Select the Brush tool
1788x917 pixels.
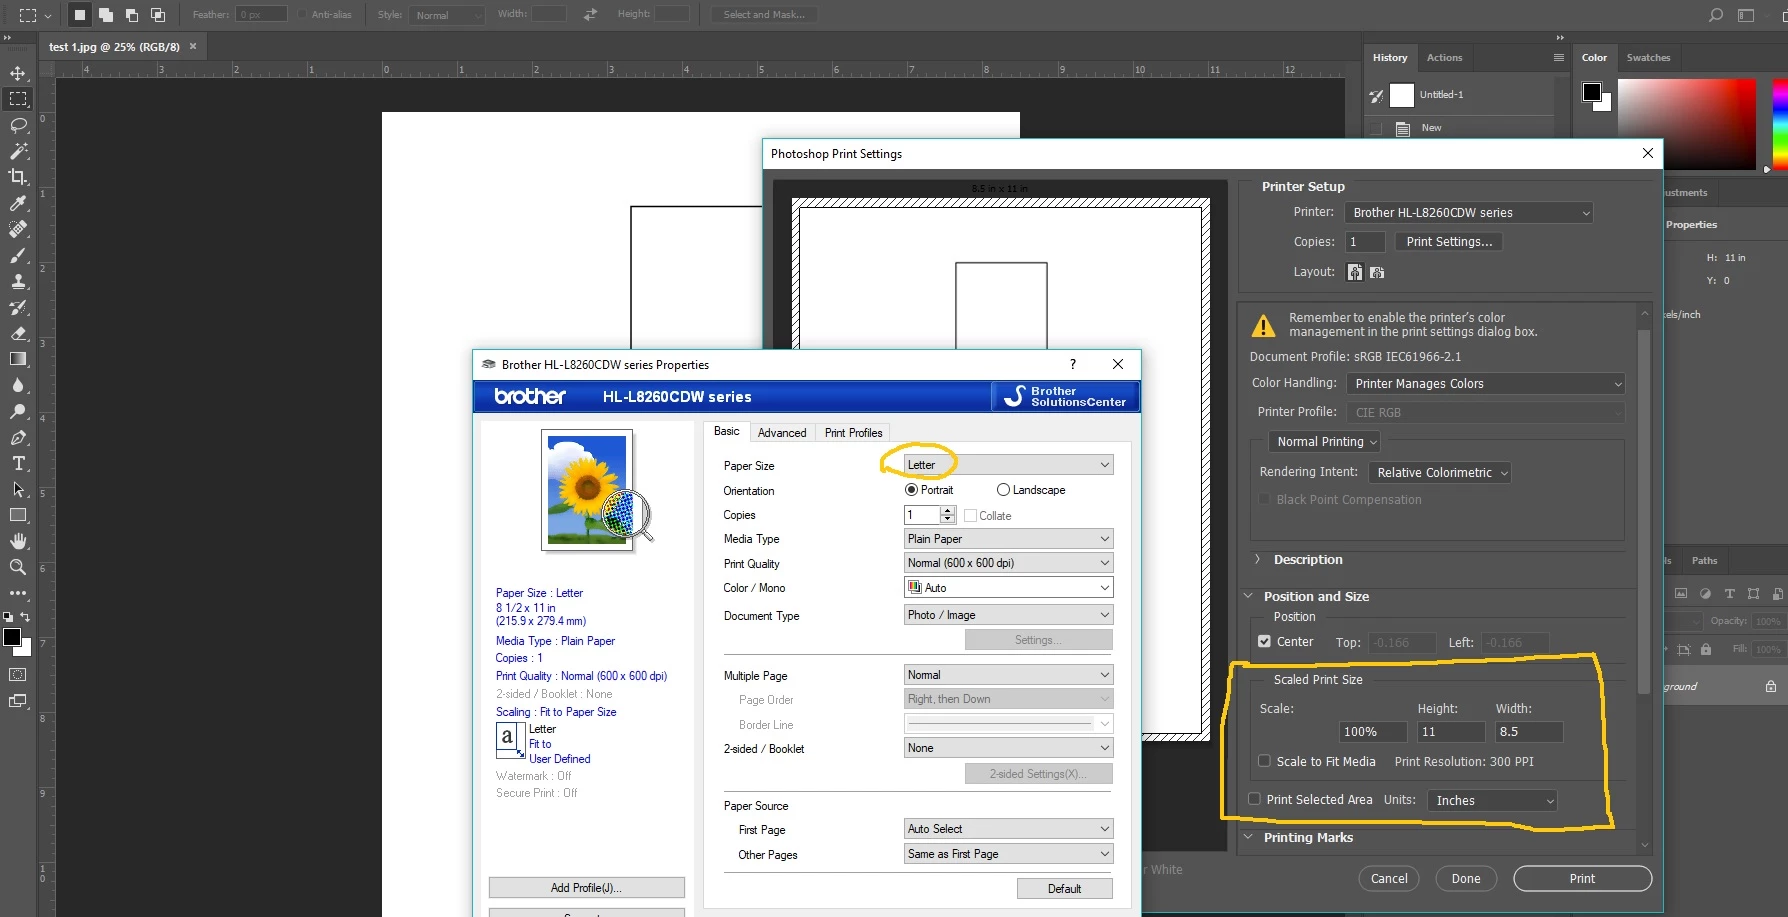[18, 255]
